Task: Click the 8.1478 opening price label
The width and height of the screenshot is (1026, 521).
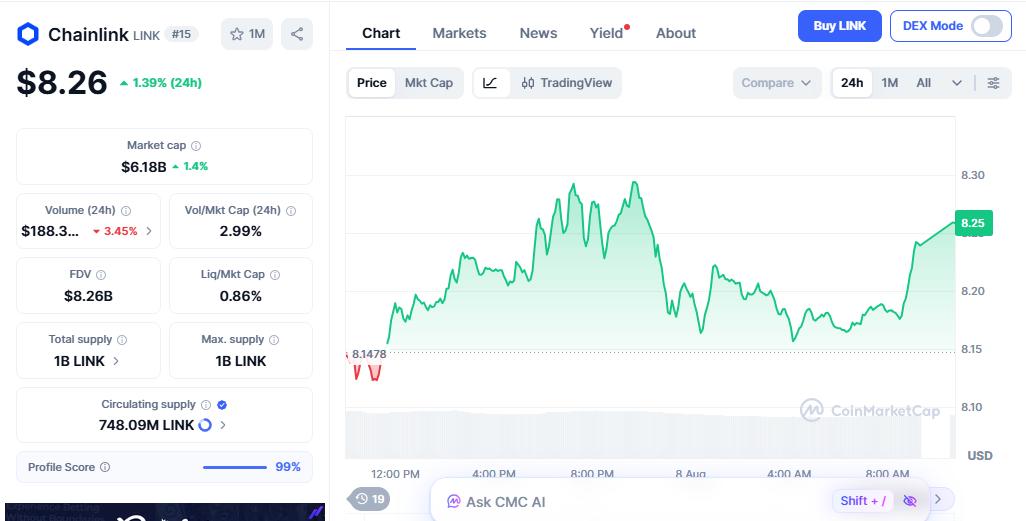Action: (x=369, y=354)
